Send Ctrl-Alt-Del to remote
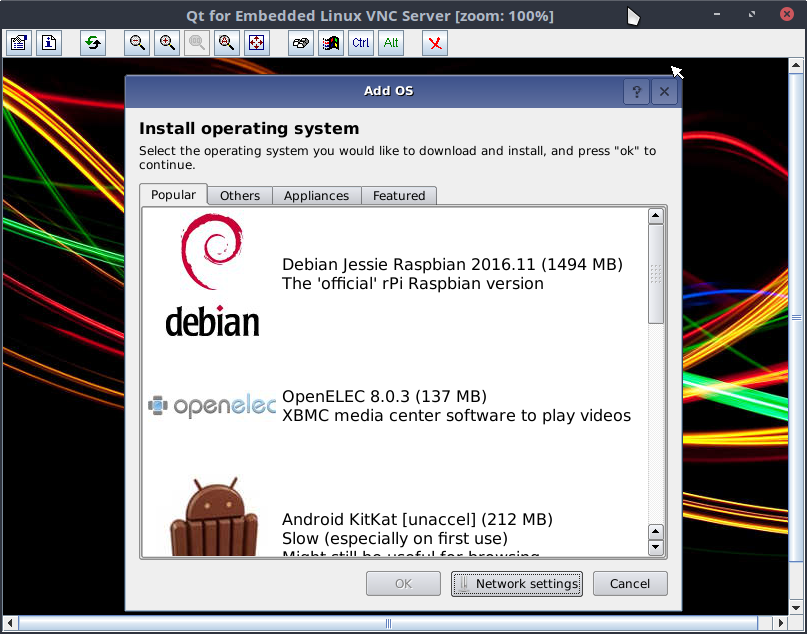Viewport: 807px width, 634px height. point(301,43)
